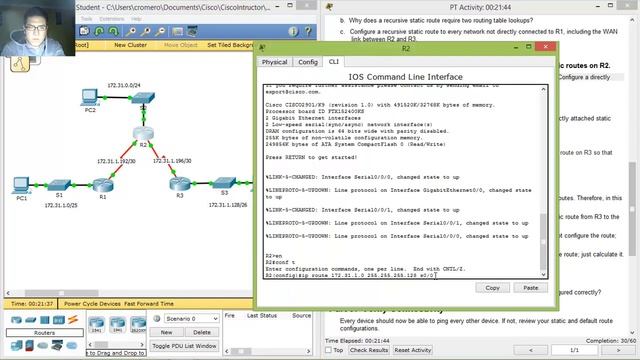Click the PT Activity vertical scrollbar thumb

(x=632, y=209)
